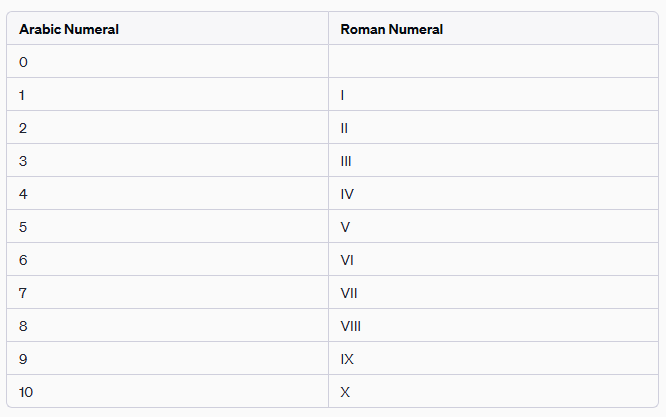
Task: Click the Arabic numeral 7 cell
Action: 24,293
